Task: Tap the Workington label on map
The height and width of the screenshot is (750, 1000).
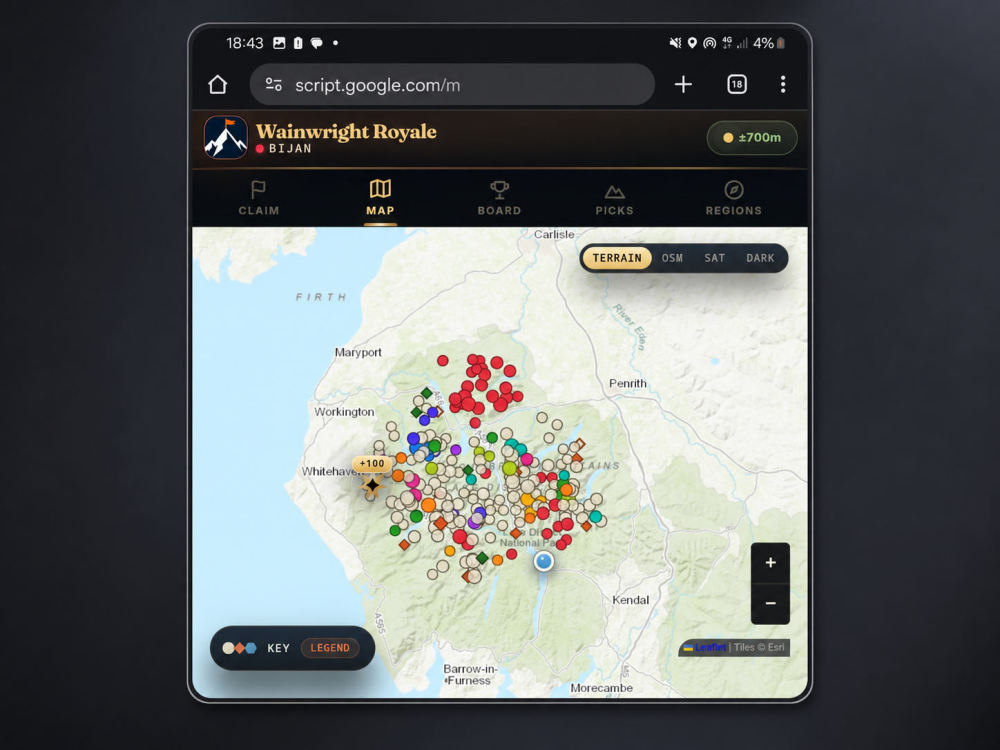Action: pos(344,412)
